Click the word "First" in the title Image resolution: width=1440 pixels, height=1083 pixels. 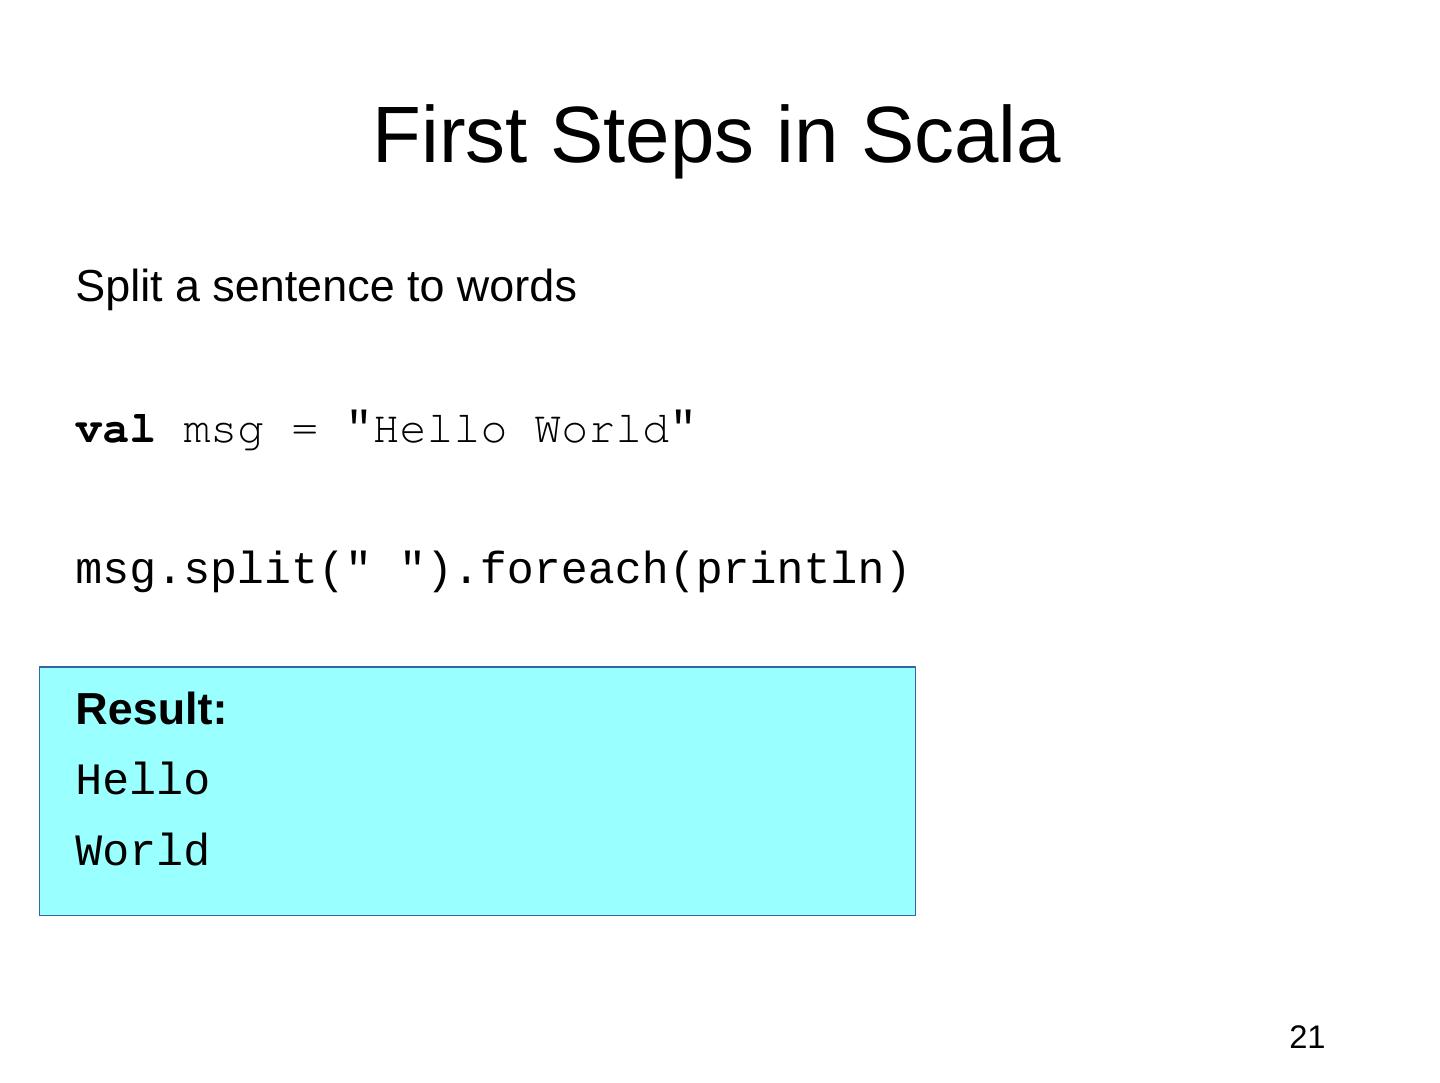click(x=449, y=136)
